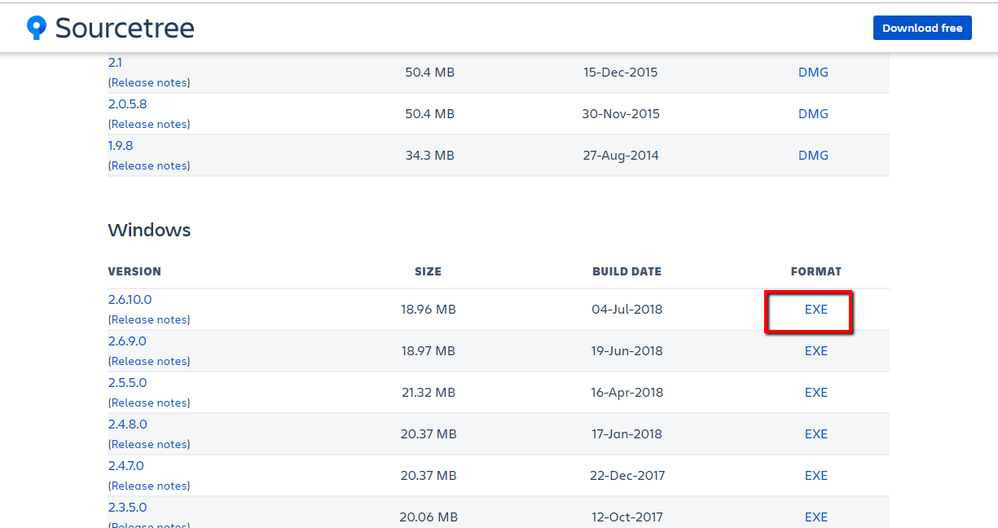Image resolution: width=998 pixels, height=528 pixels.
Task: Click the SIZE column header
Action: (428, 272)
